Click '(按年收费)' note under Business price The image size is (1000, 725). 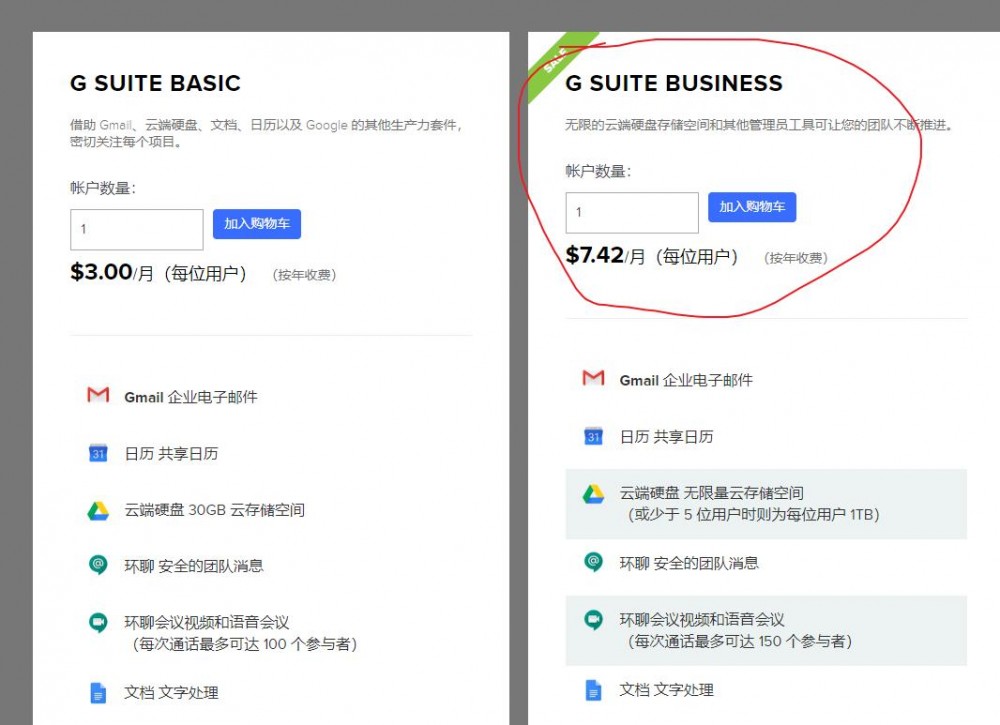[795, 258]
